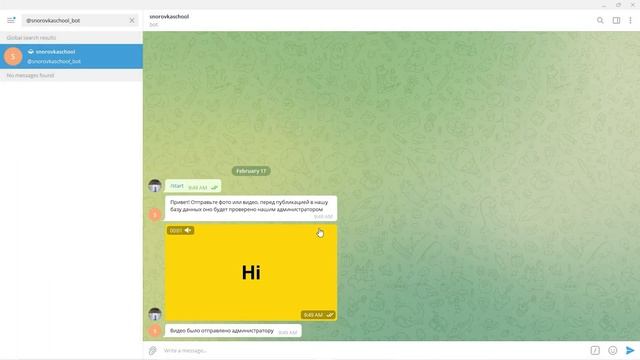This screenshot has height=360, width=640.
Task: Open the main hamburger menu
Action: (11, 20)
